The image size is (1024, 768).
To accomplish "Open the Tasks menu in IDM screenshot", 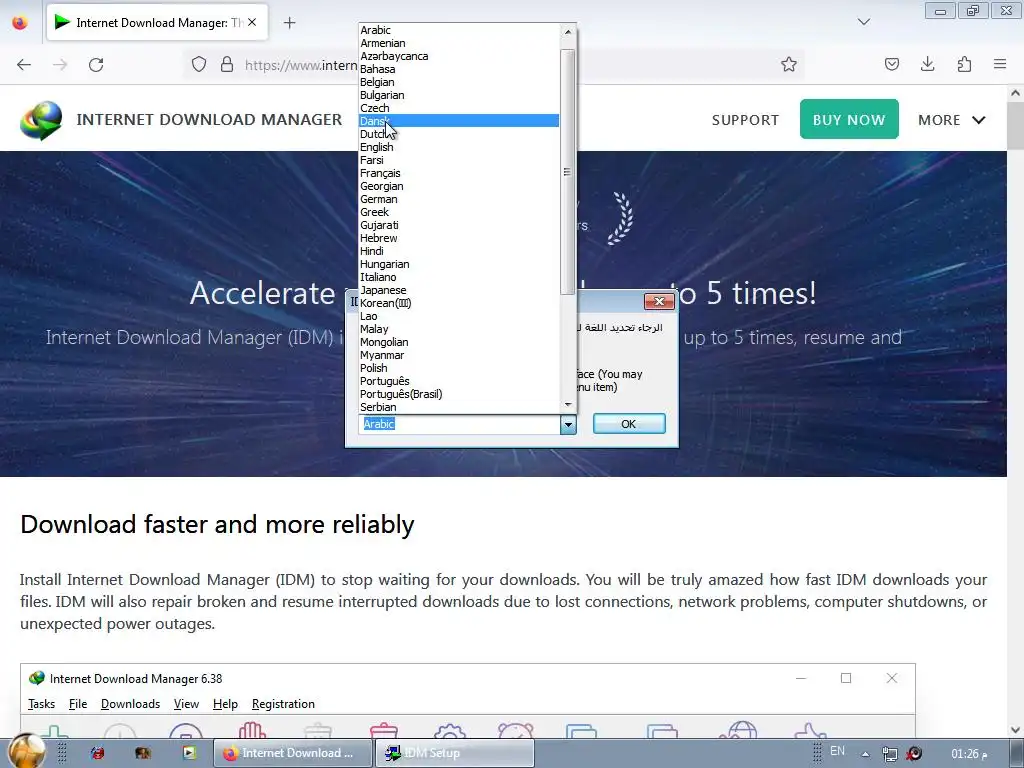I will click(x=41, y=704).
